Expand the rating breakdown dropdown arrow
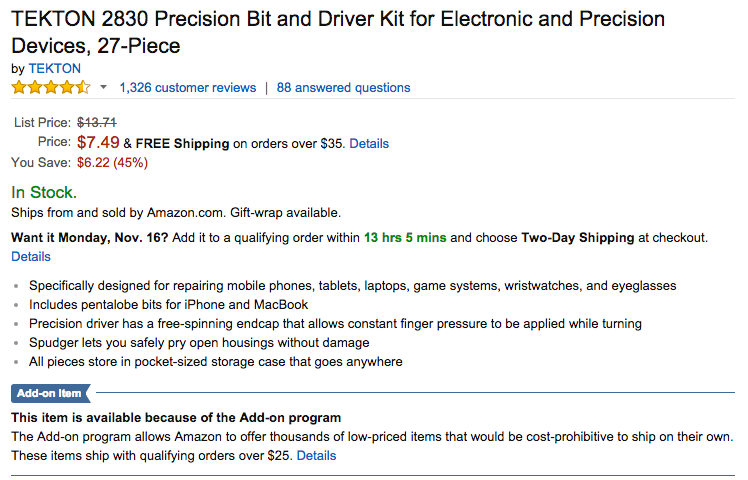 (103, 88)
